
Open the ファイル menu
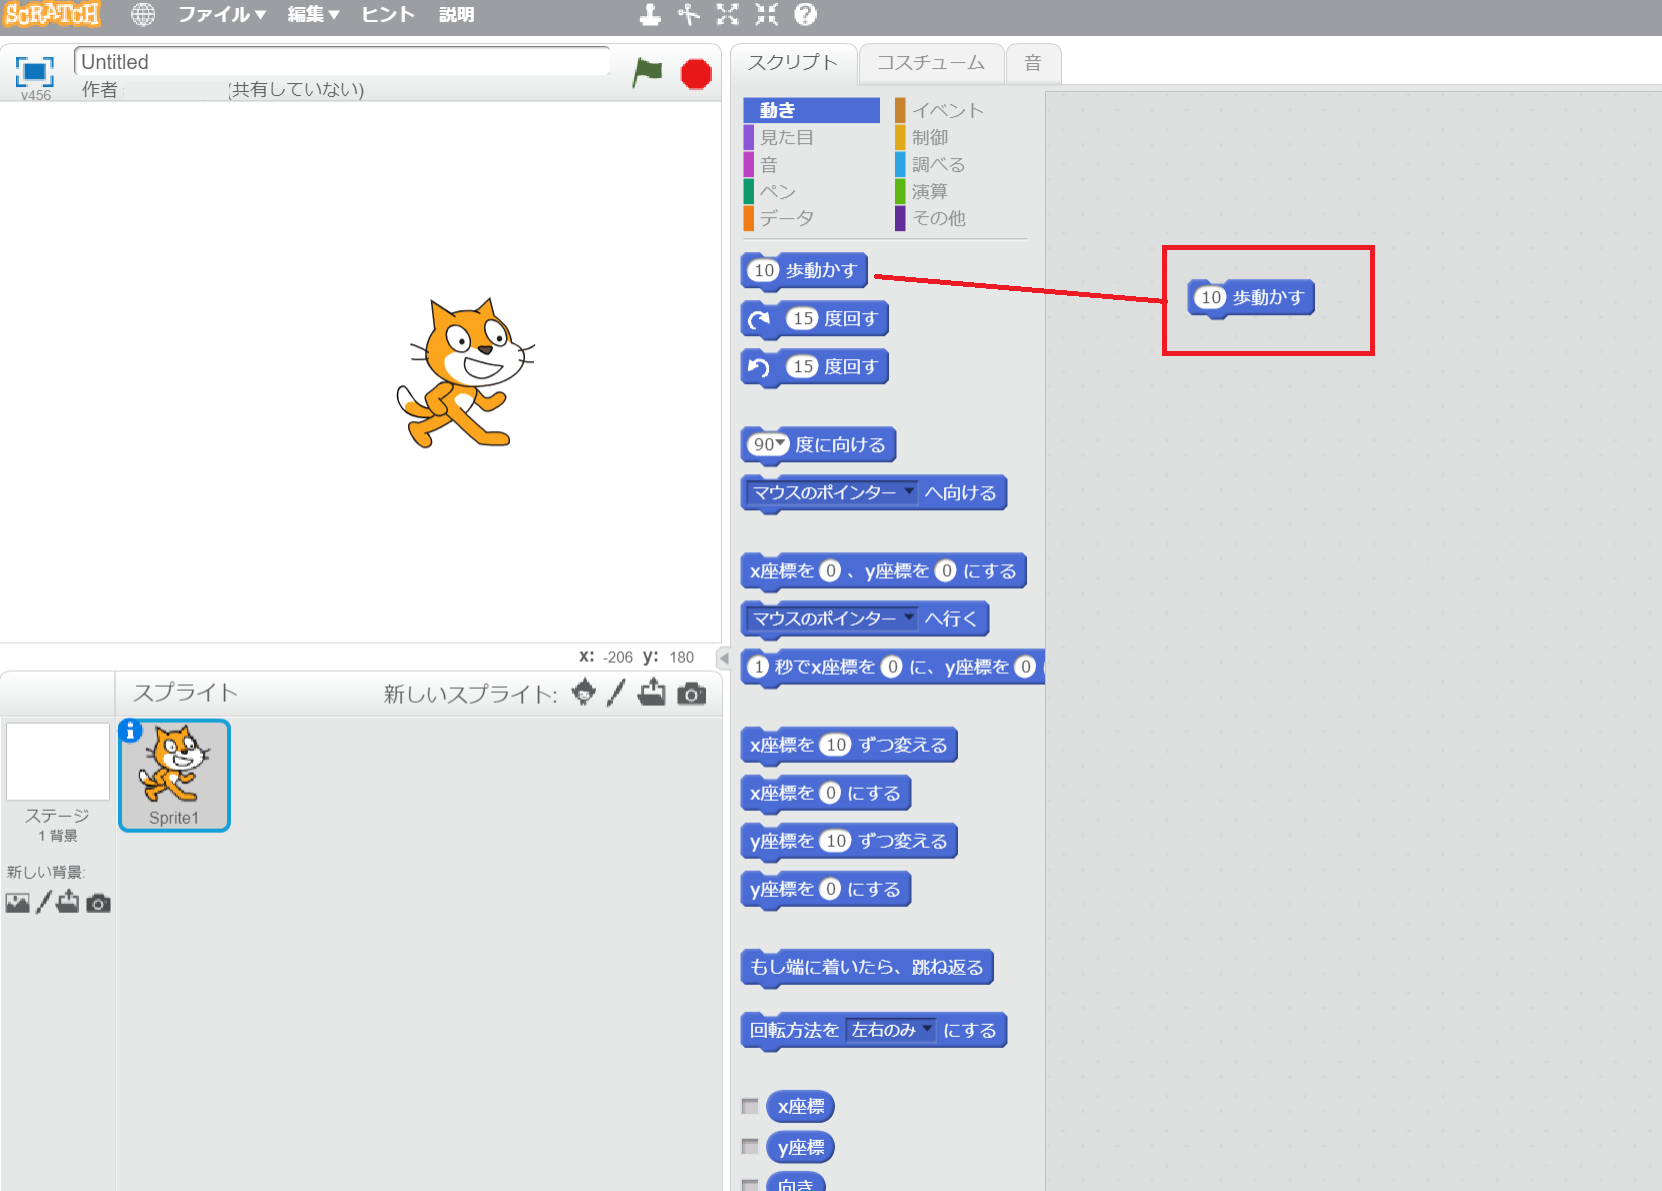(222, 15)
